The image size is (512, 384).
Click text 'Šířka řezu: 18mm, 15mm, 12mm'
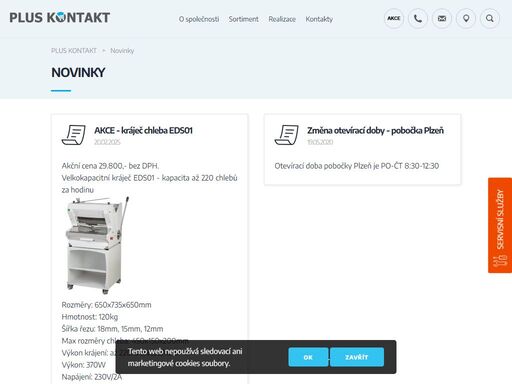tap(112, 329)
